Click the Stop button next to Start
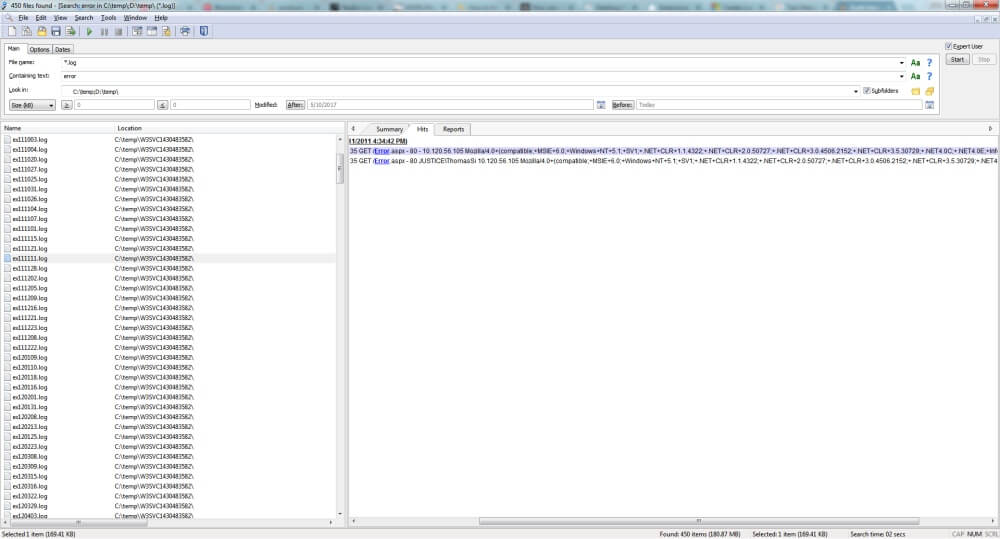The image size is (1000, 539). [984, 59]
